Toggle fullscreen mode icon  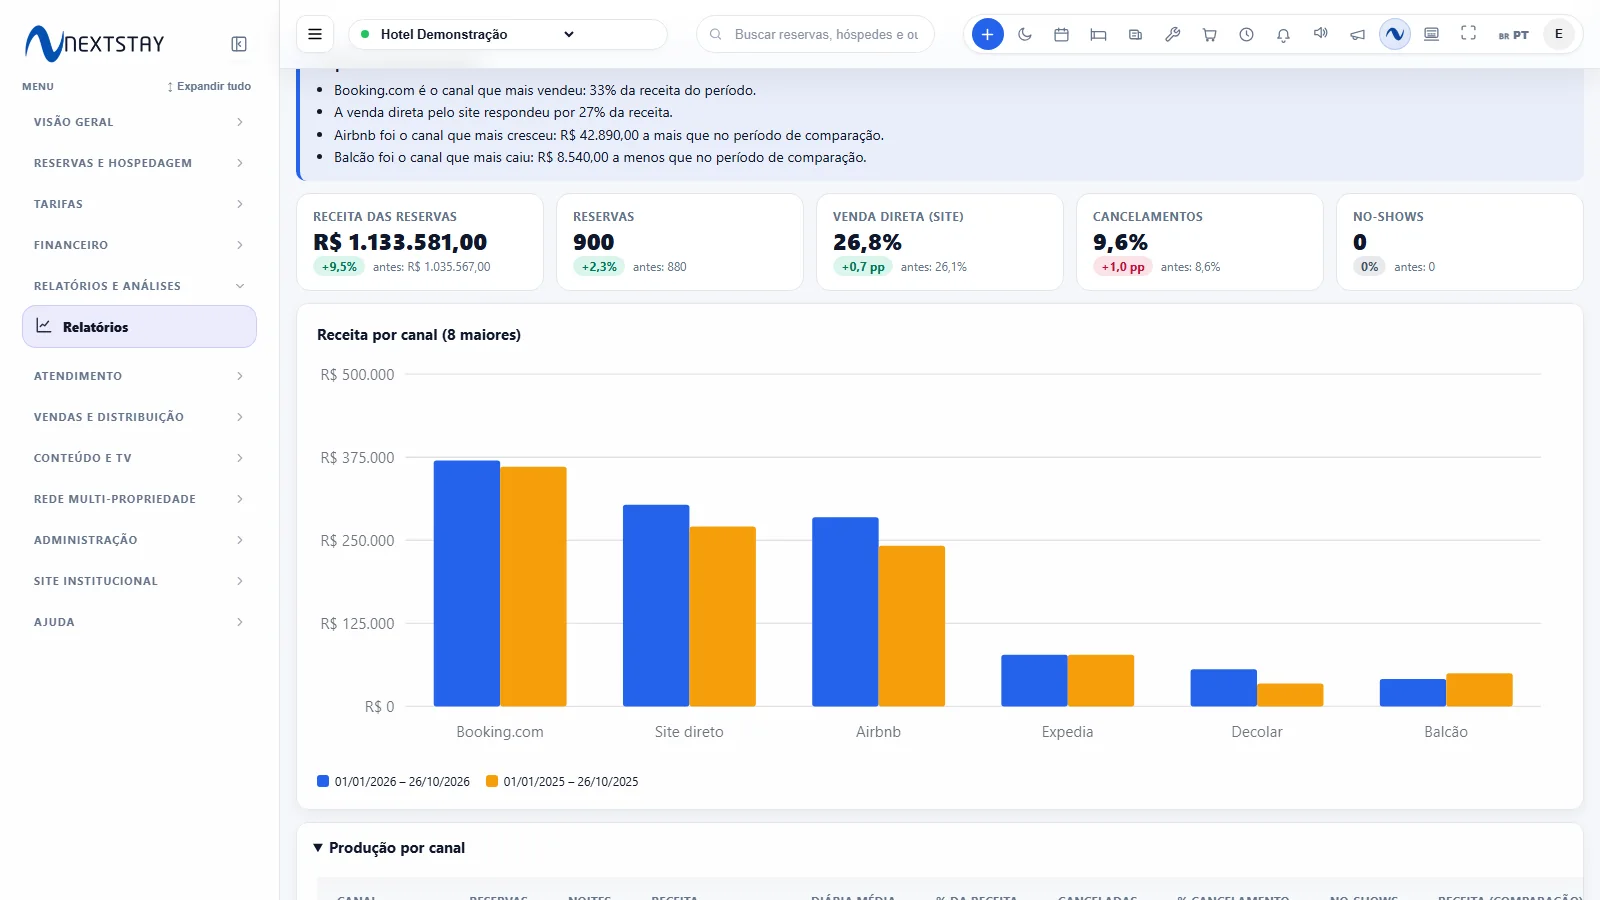pos(1468,34)
